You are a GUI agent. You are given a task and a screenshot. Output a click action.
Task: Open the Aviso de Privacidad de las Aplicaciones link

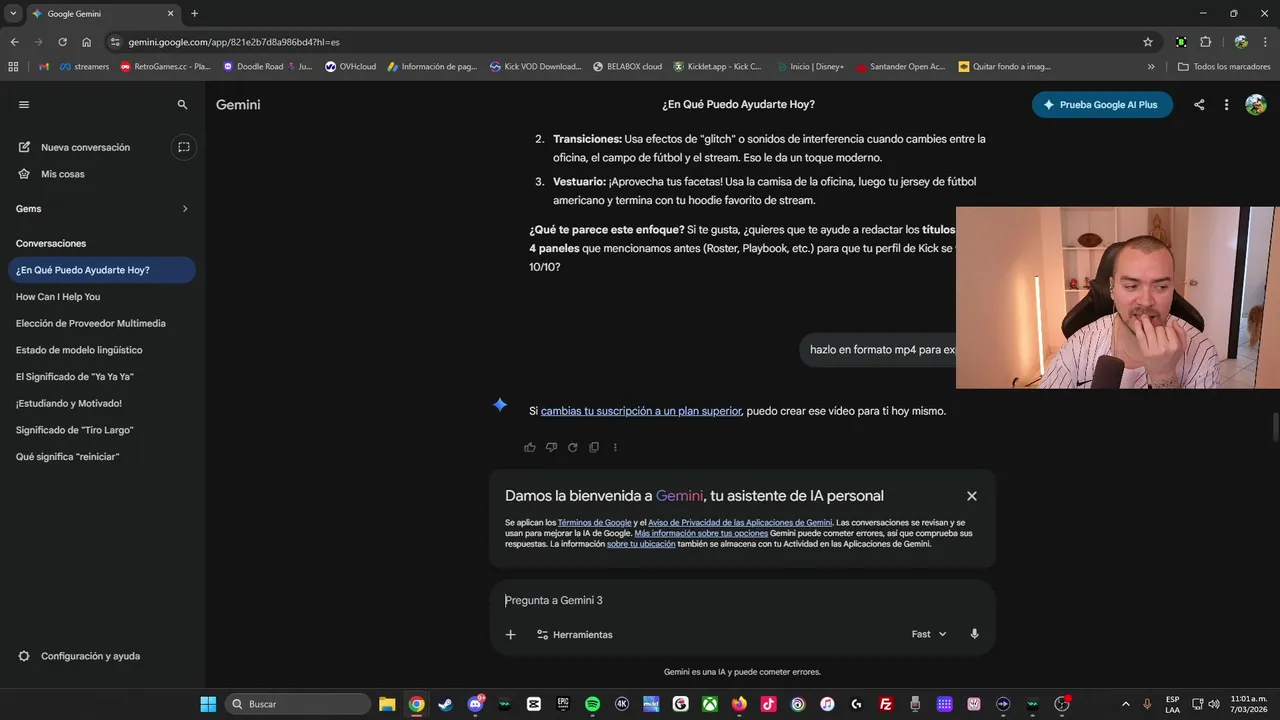[740, 523]
